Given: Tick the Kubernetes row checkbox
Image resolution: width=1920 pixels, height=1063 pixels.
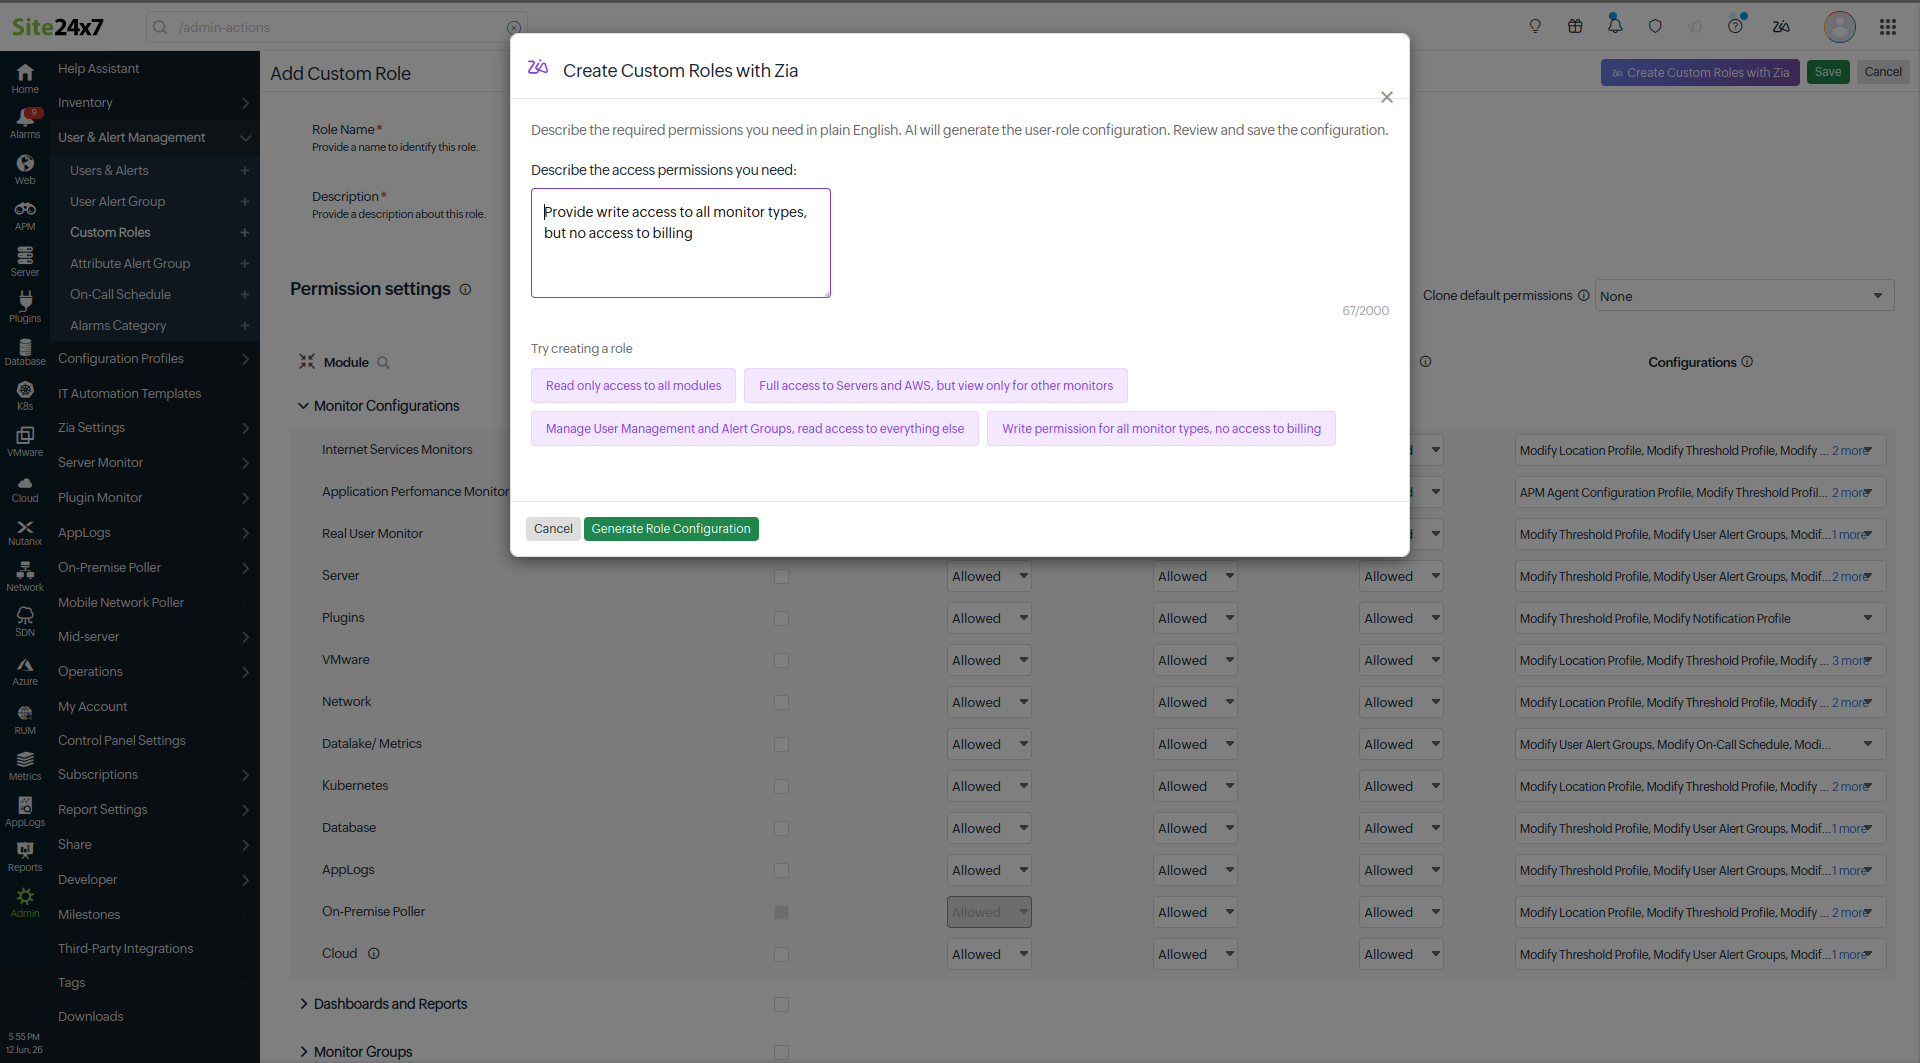Looking at the screenshot, I should [781, 787].
